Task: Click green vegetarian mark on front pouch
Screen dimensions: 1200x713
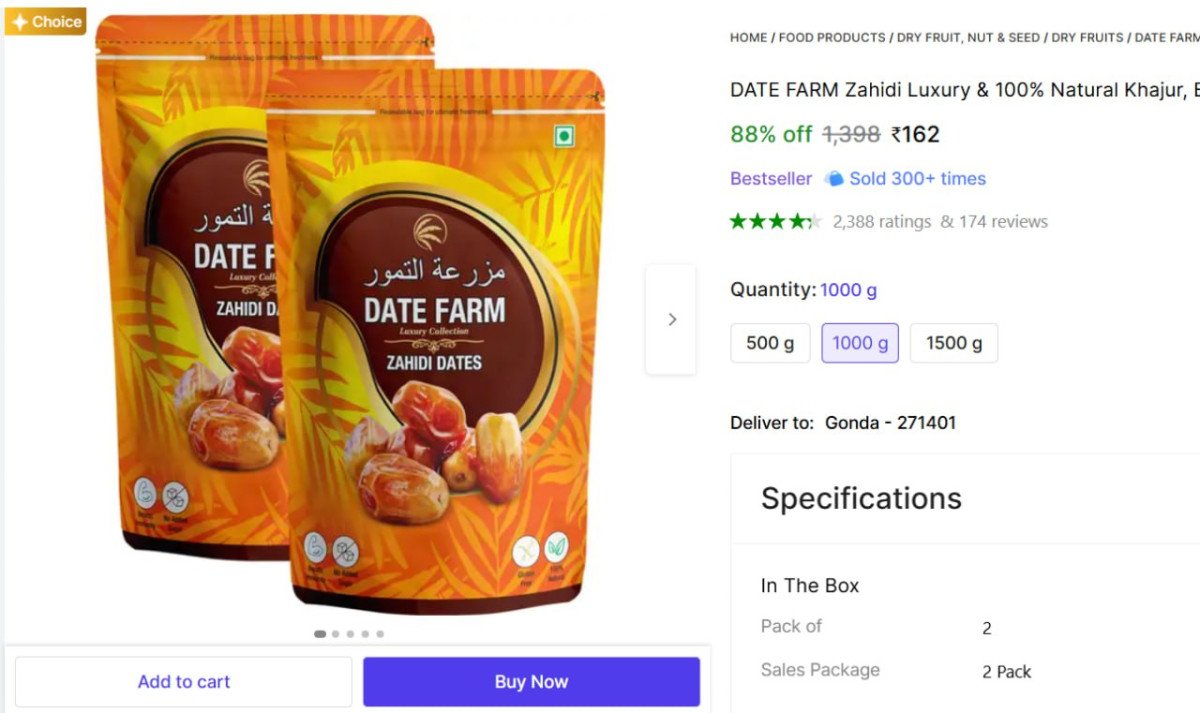Action: tap(565, 137)
